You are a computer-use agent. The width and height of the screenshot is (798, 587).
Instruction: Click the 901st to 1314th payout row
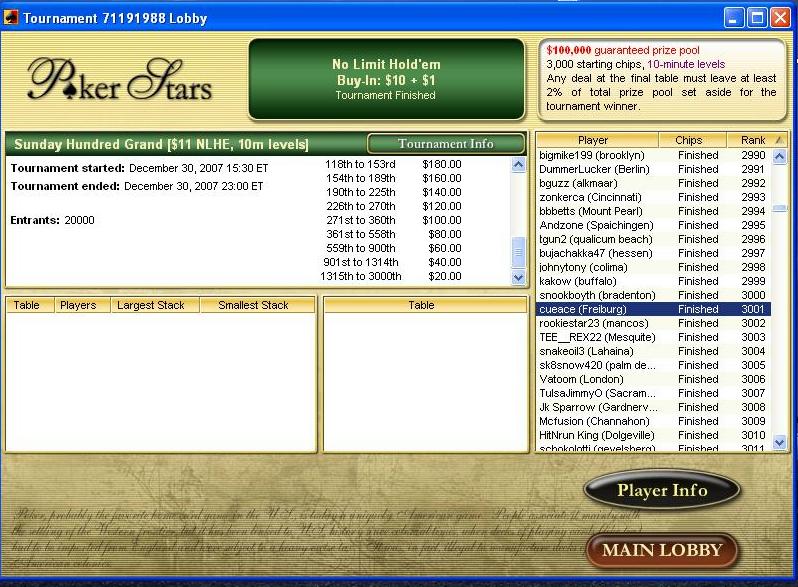pos(393,262)
